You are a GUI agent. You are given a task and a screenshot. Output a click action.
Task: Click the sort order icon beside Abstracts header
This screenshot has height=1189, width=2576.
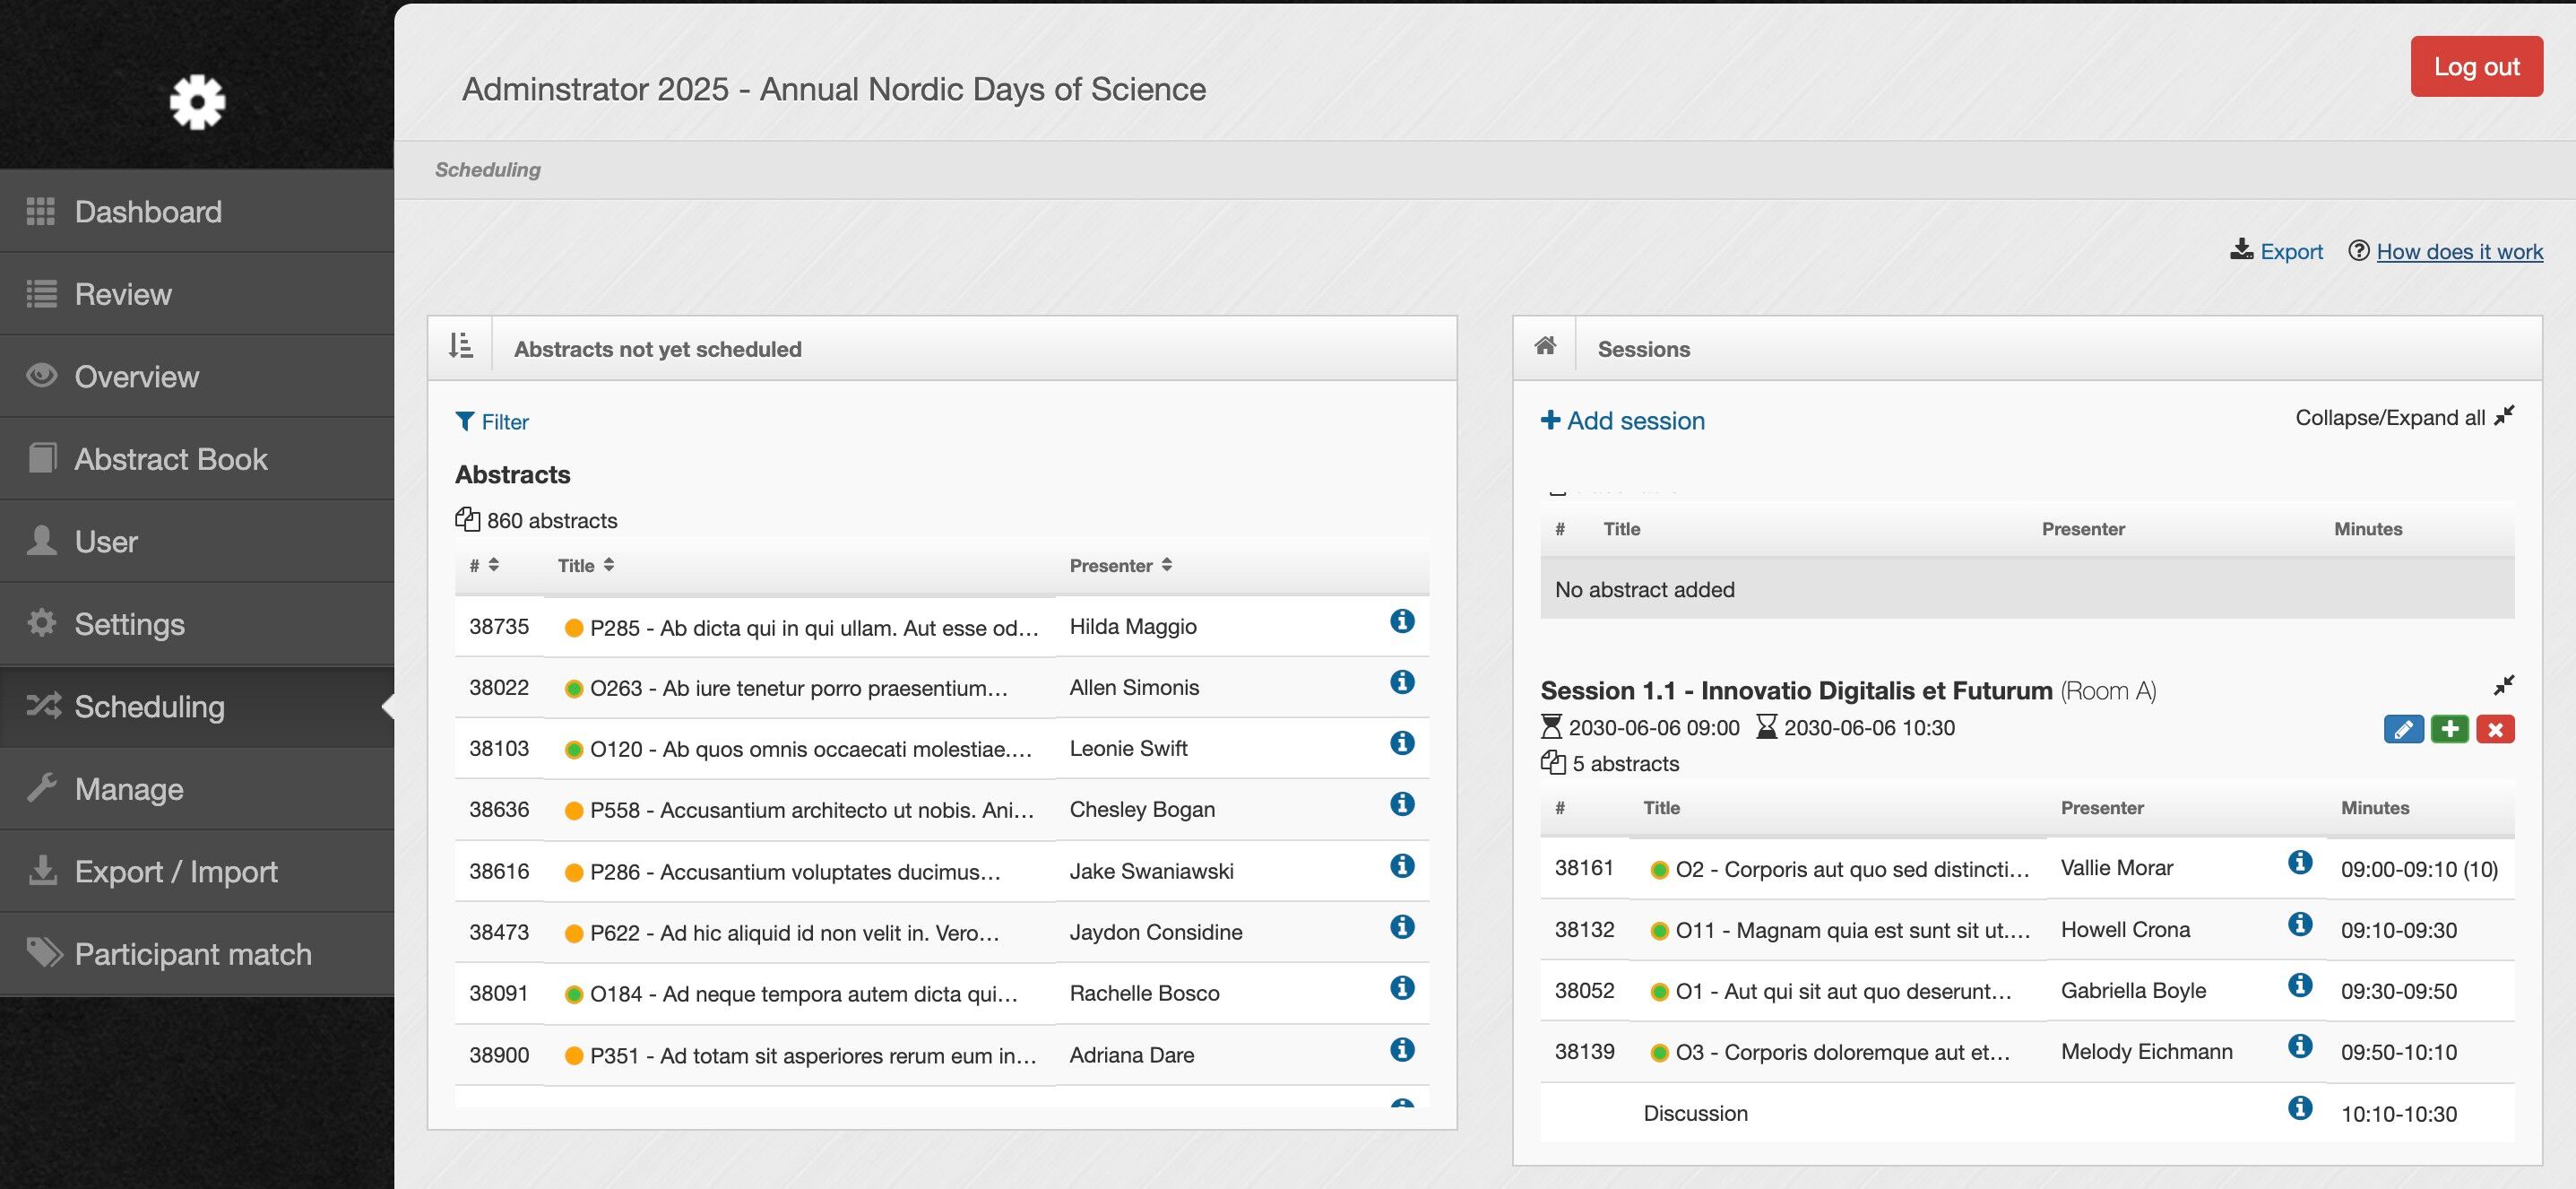point(460,347)
